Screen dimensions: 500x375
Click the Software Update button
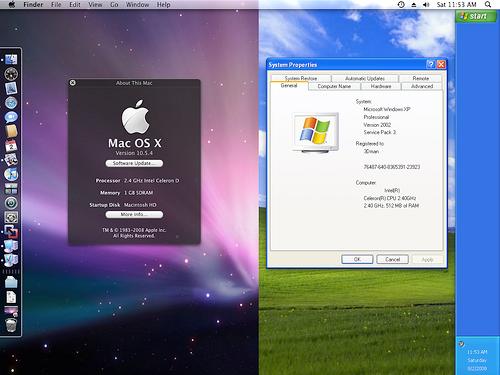134,163
